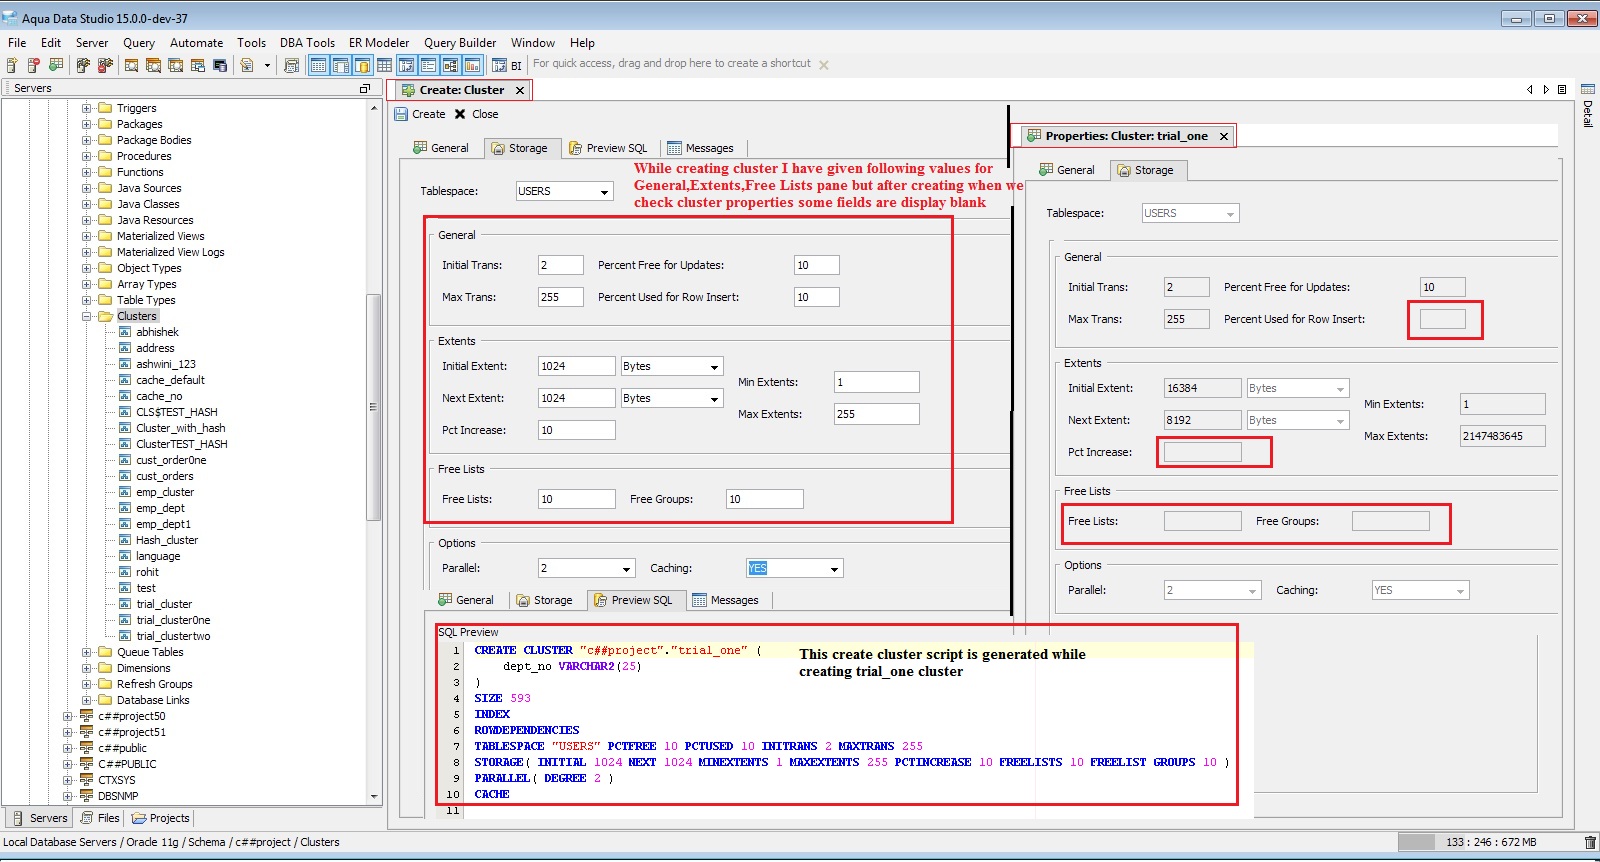Open Parallel dropdown in Create Cluster
The image size is (1600, 862).
pos(627,569)
